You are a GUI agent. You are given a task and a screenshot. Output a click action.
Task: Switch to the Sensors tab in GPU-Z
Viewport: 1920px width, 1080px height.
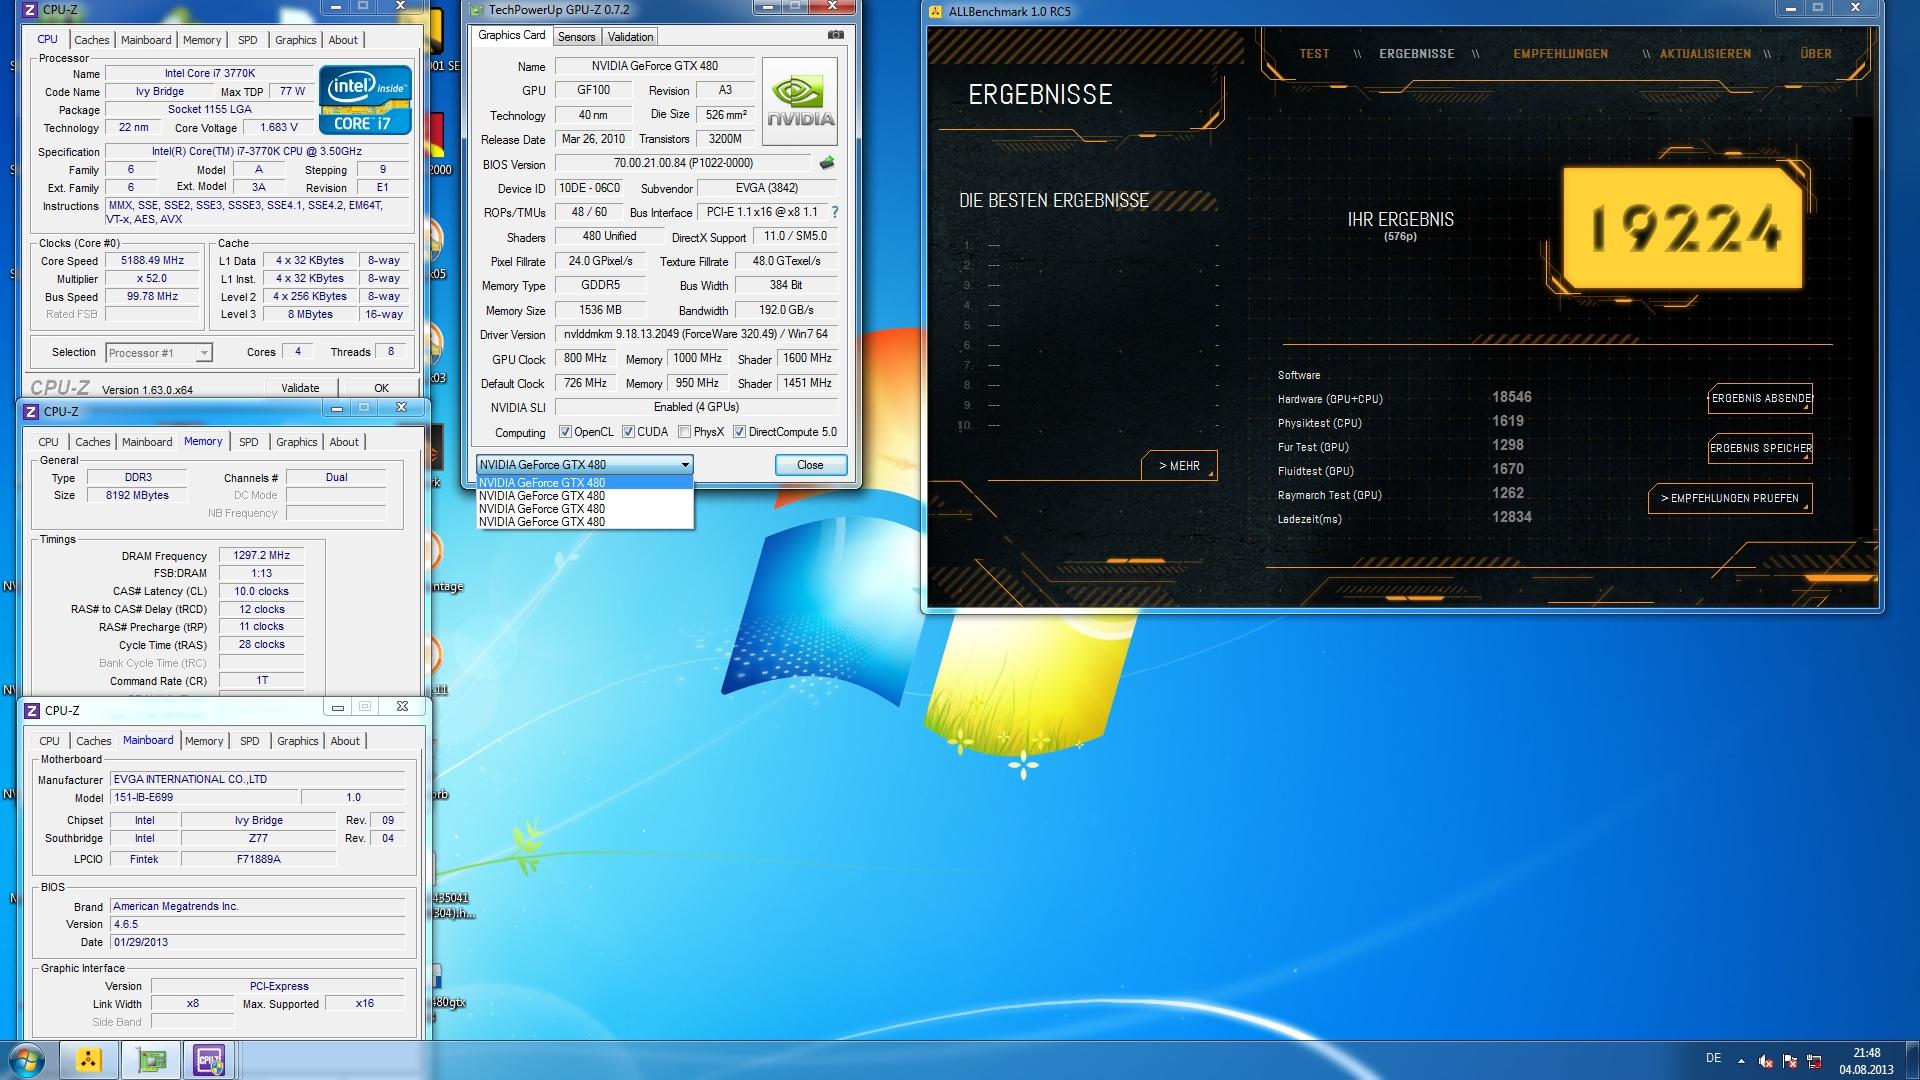click(577, 37)
